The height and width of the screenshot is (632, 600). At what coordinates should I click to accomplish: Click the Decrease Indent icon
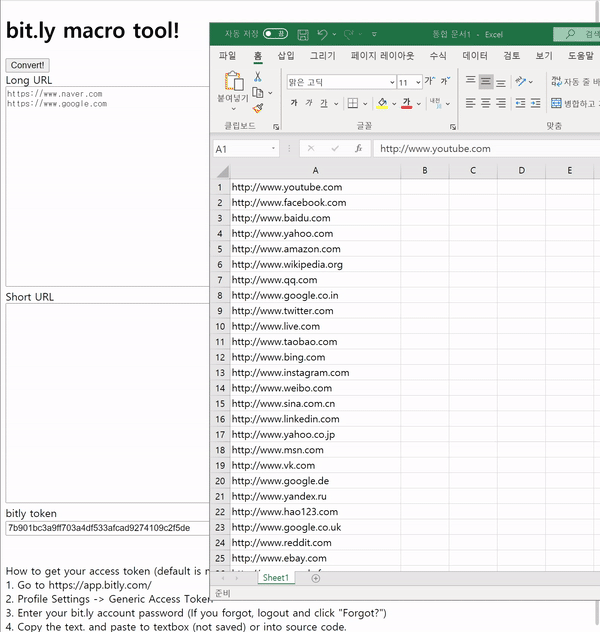click(x=521, y=103)
